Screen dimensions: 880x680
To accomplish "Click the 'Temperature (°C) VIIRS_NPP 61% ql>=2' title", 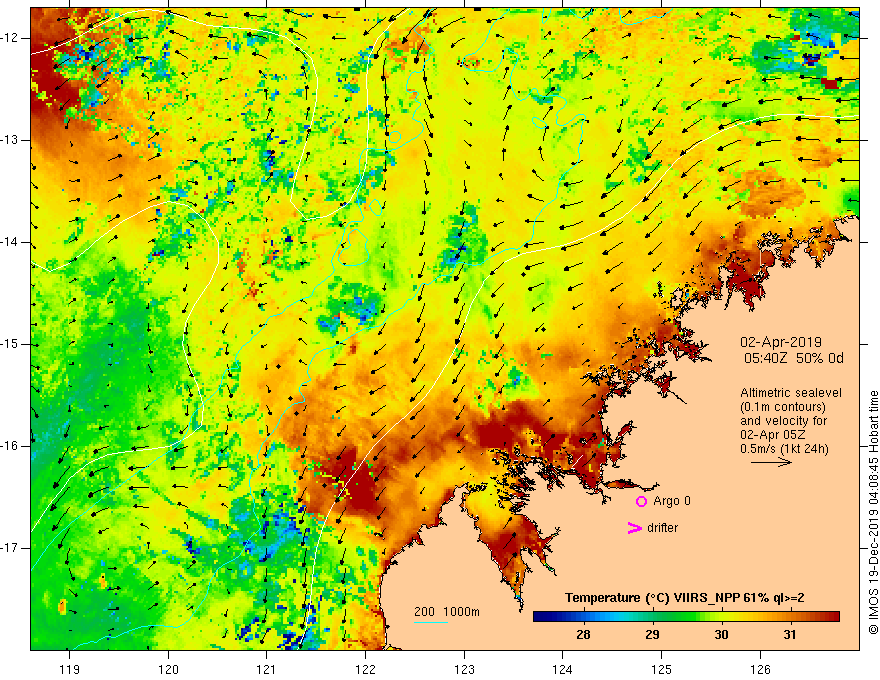I will (685, 598).
